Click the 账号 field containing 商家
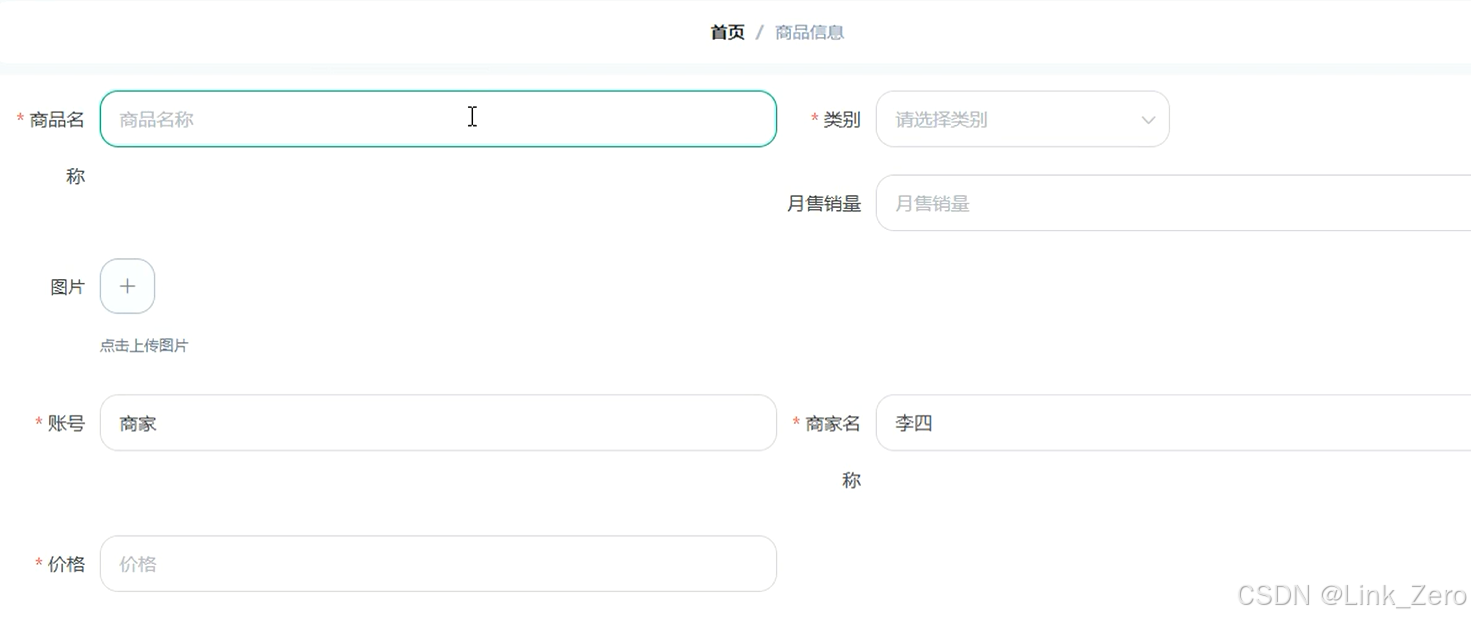The image size is (1471, 621). pos(437,422)
